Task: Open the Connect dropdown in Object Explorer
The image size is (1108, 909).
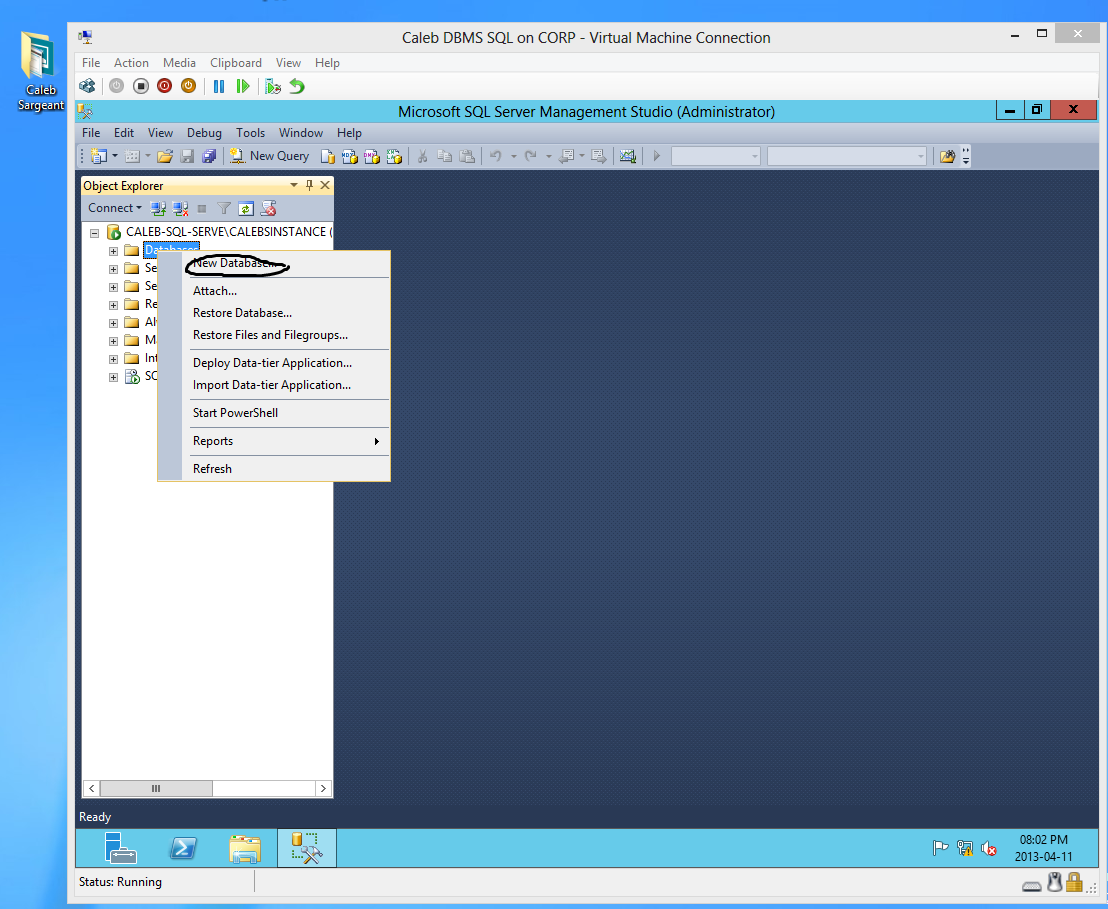Action: (x=114, y=208)
